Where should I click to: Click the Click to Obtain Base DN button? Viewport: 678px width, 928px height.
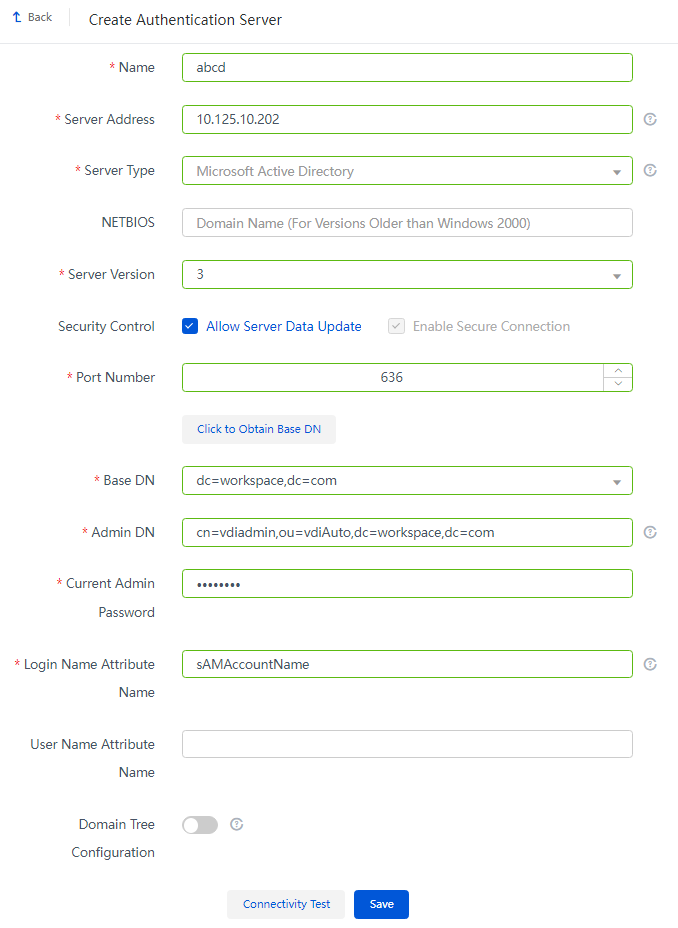(x=259, y=429)
